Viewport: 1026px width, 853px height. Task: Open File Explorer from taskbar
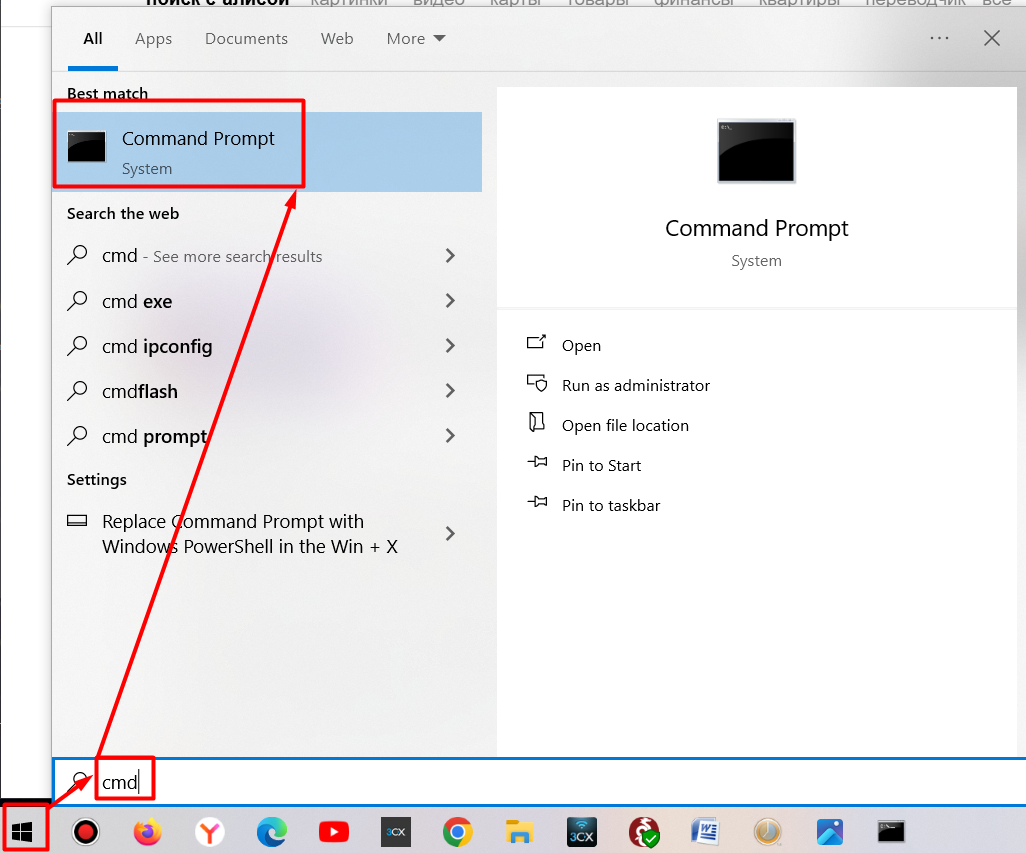519,831
